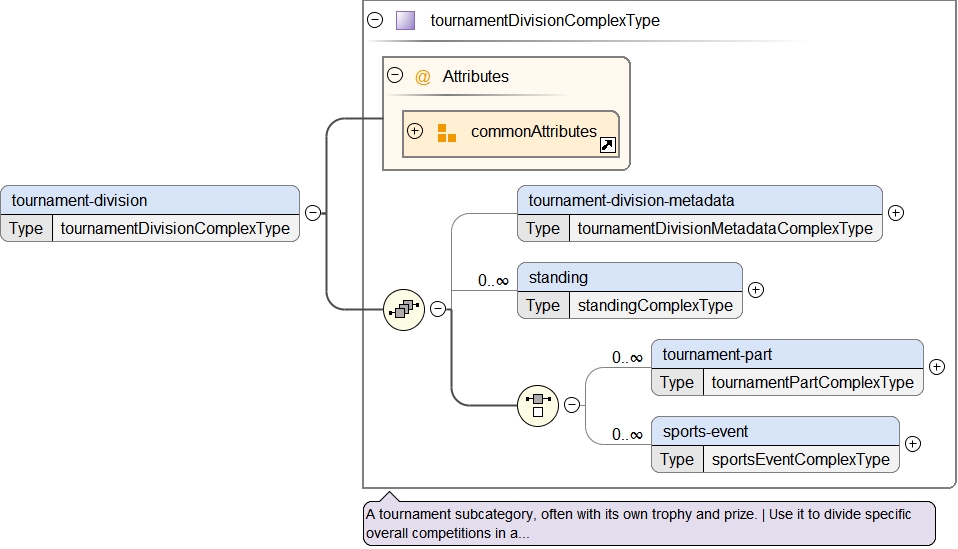Collapse the choice compositor children
The width and height of the screenshot is (958, 549).
click(x=571, y=405)
